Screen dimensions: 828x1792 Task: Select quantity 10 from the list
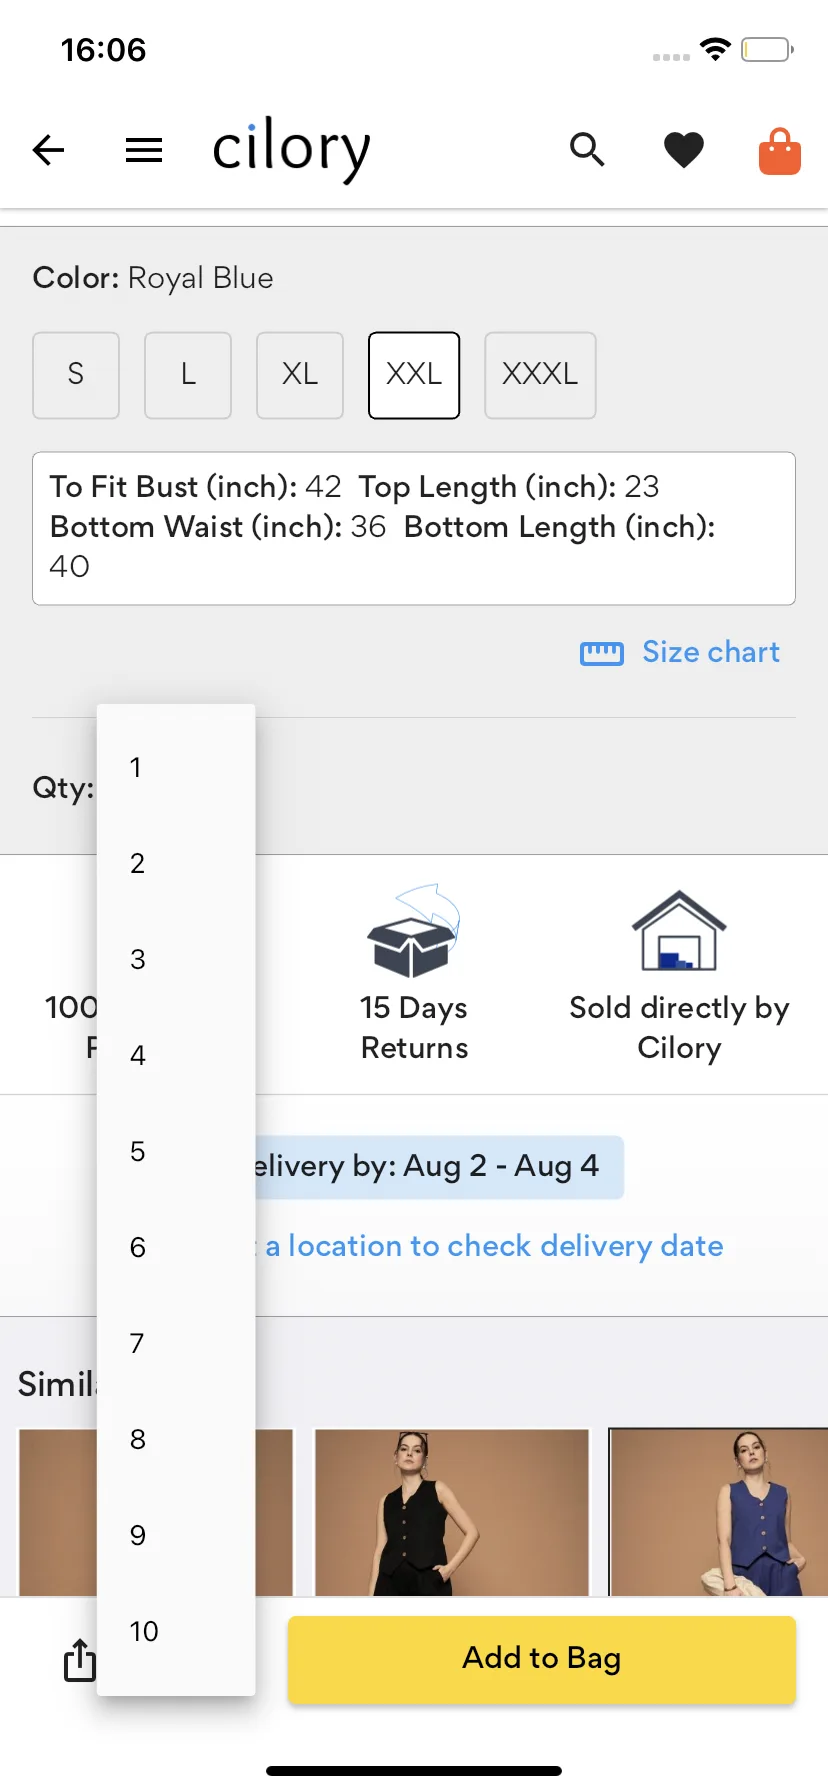tap(144, 1631)
